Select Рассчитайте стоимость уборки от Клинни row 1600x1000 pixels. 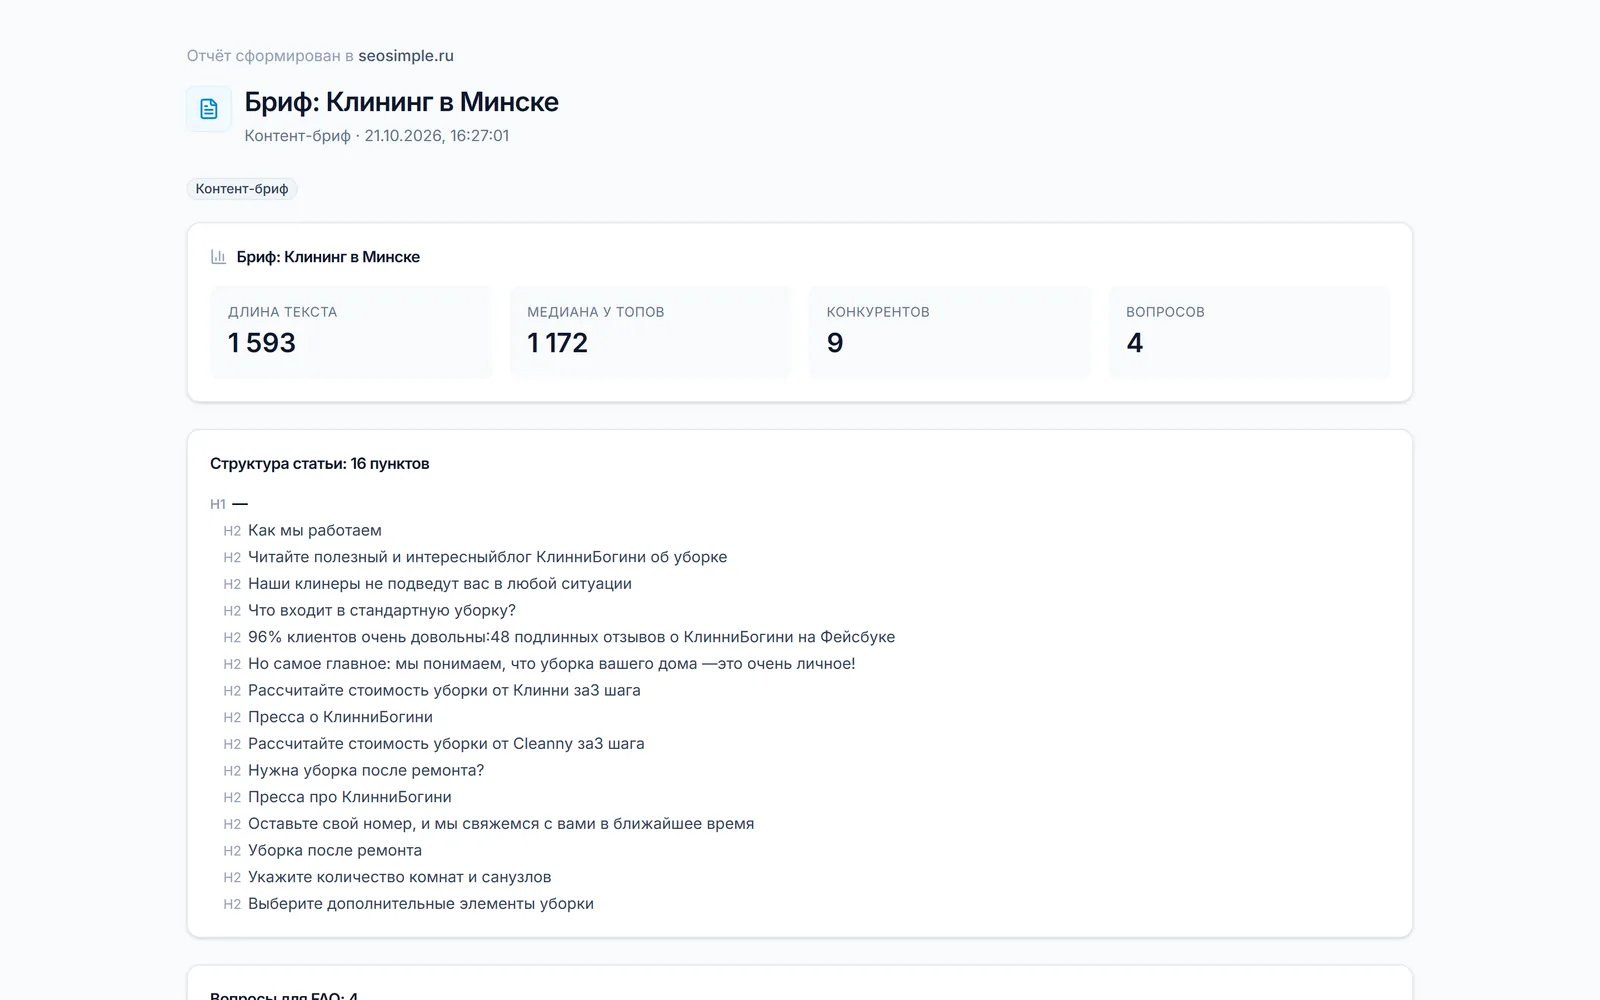(x=432, y=691)
